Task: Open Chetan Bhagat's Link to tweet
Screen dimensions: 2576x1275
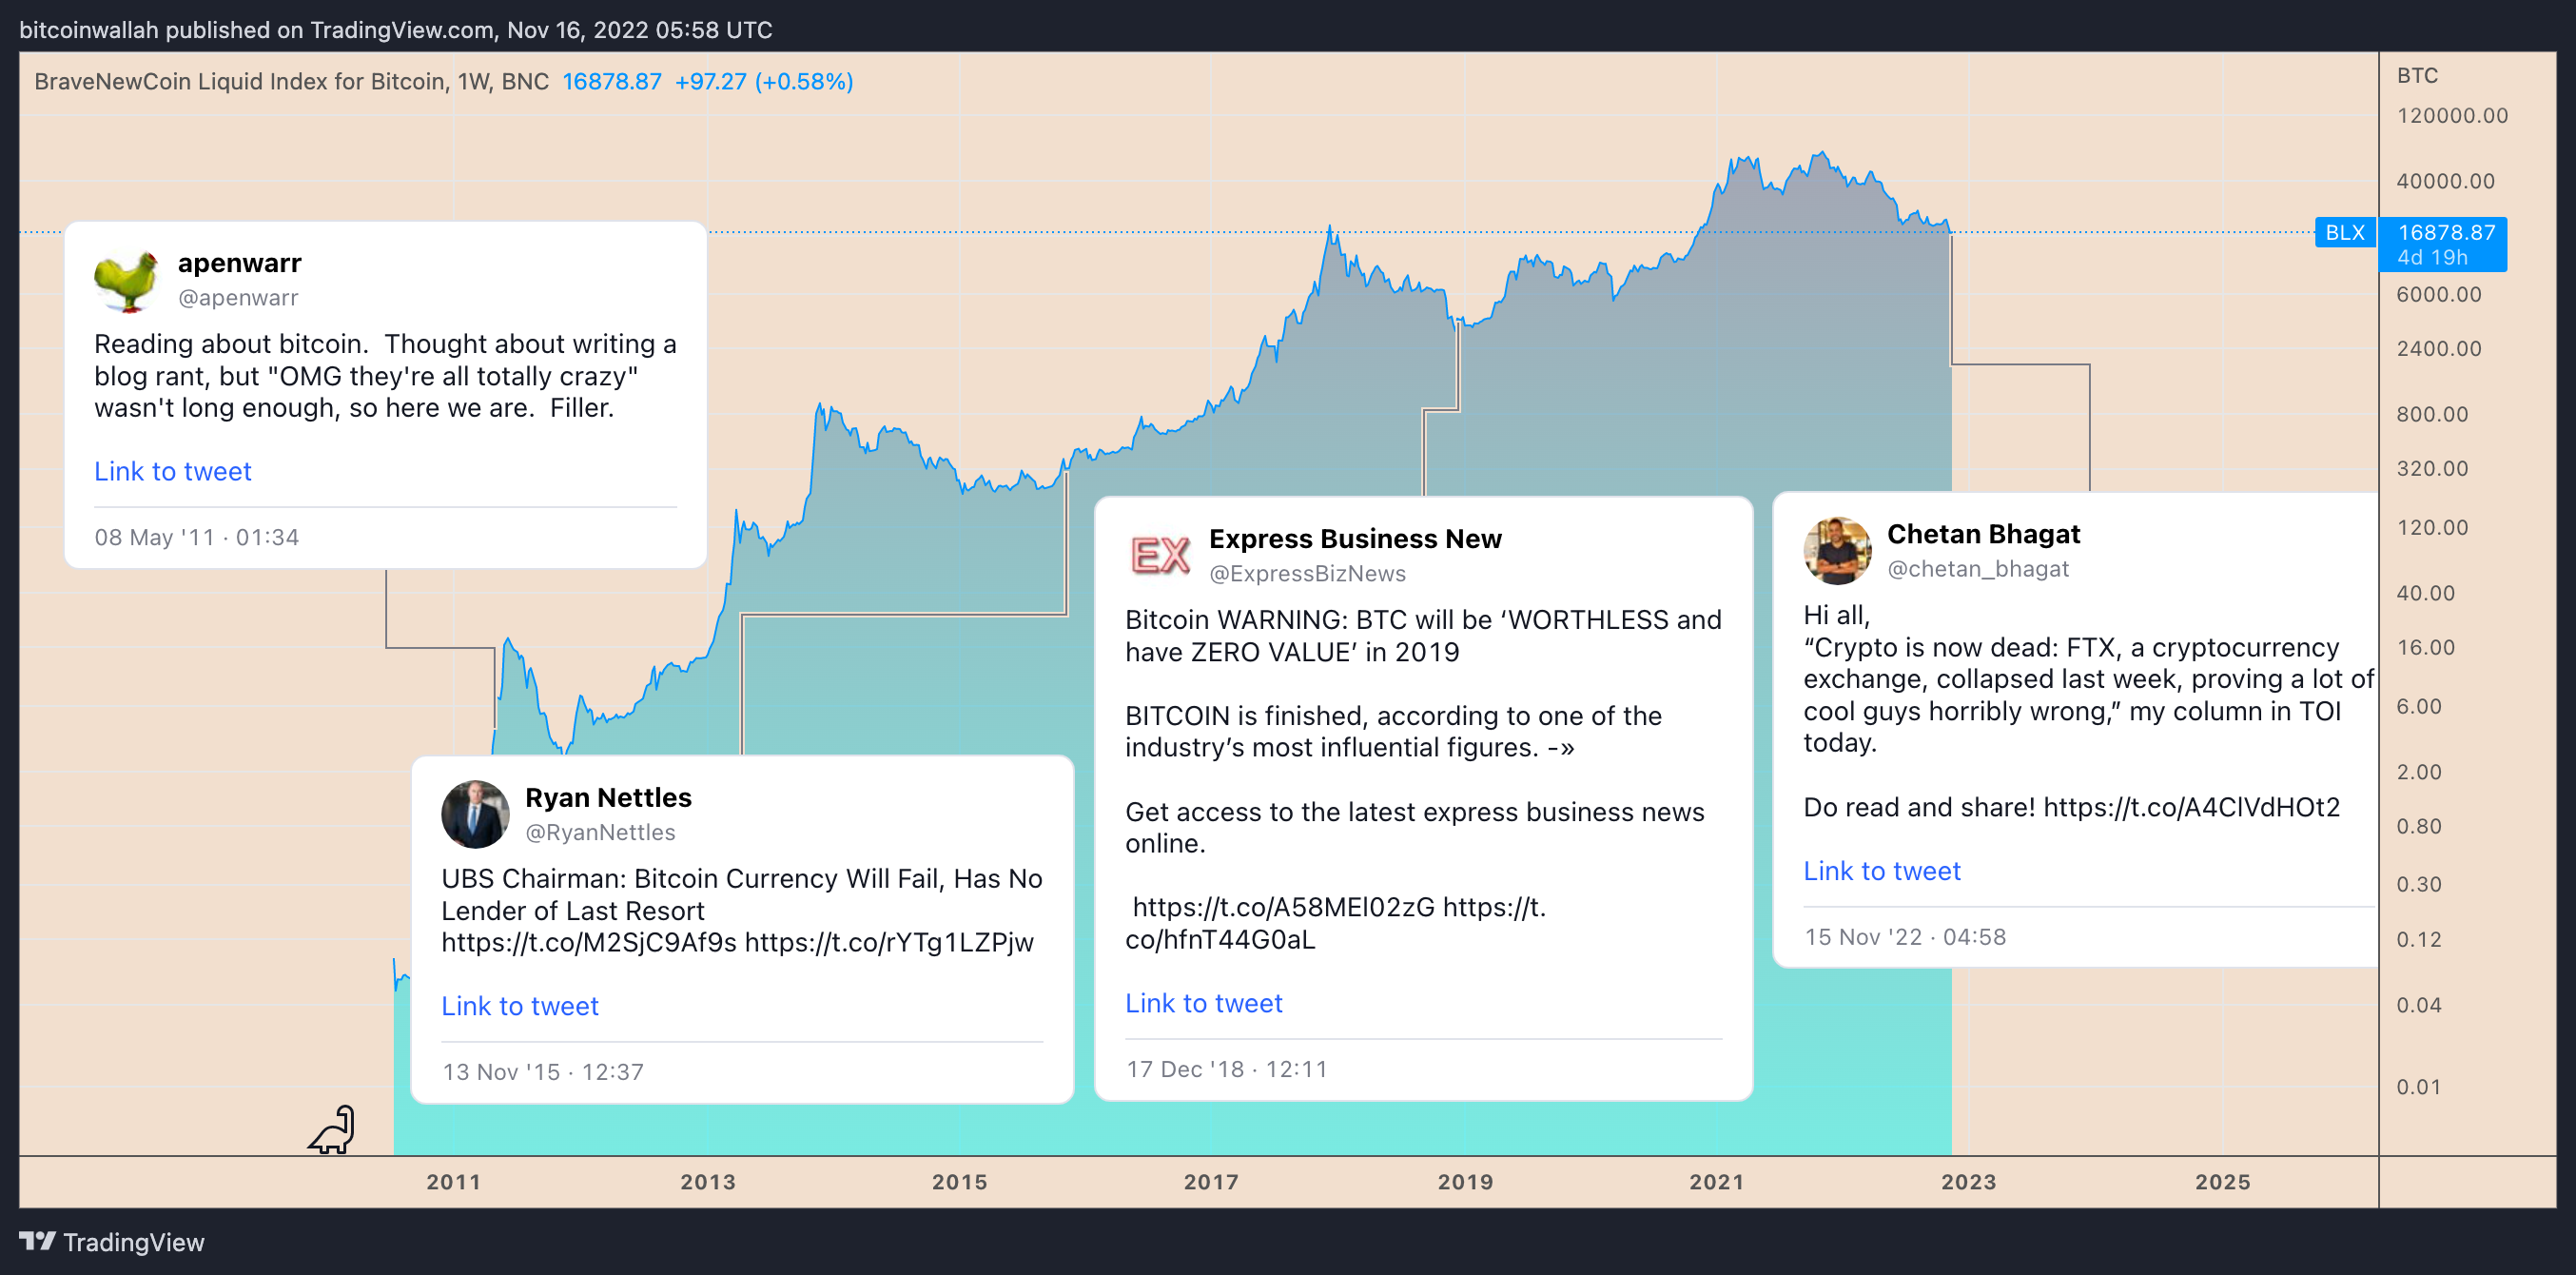Action: point(1882,871)
